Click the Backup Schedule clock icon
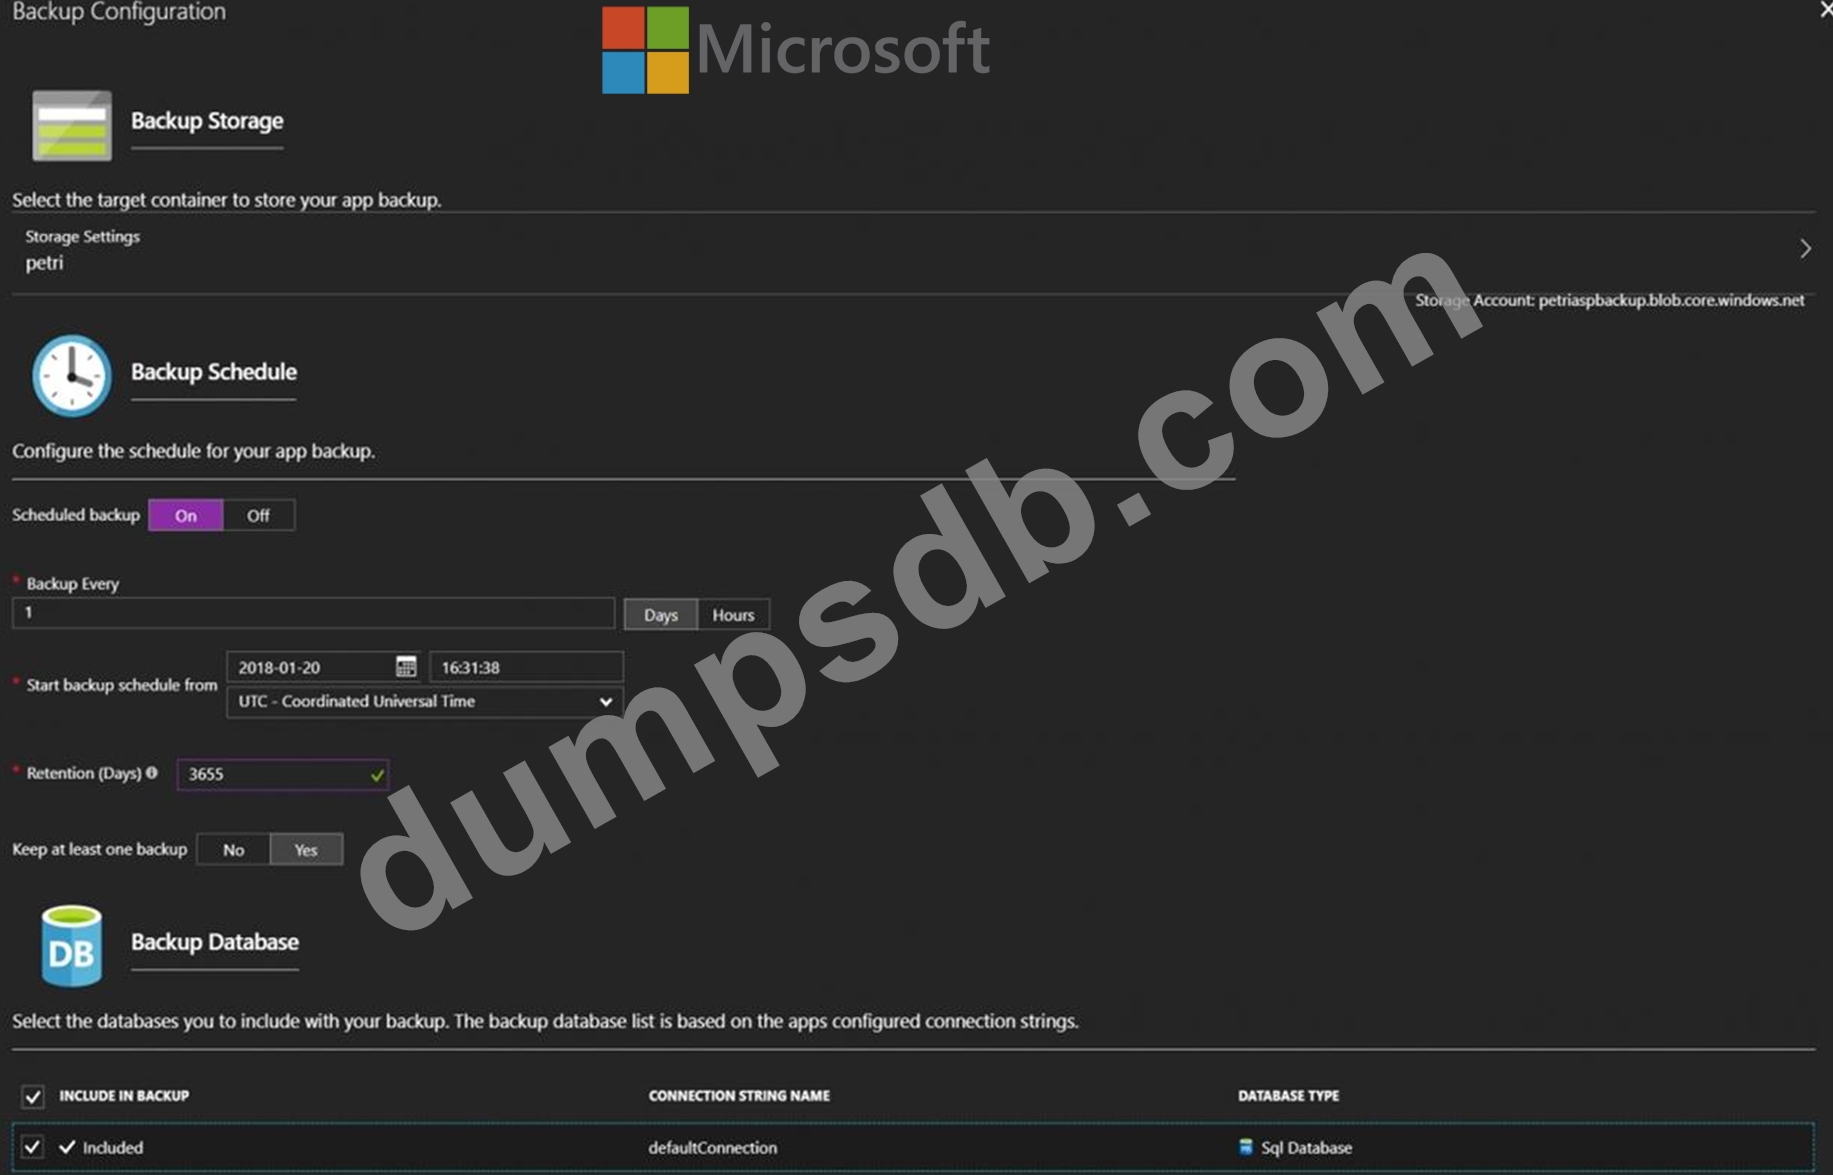The image size is (1833, 1175). 71,376
